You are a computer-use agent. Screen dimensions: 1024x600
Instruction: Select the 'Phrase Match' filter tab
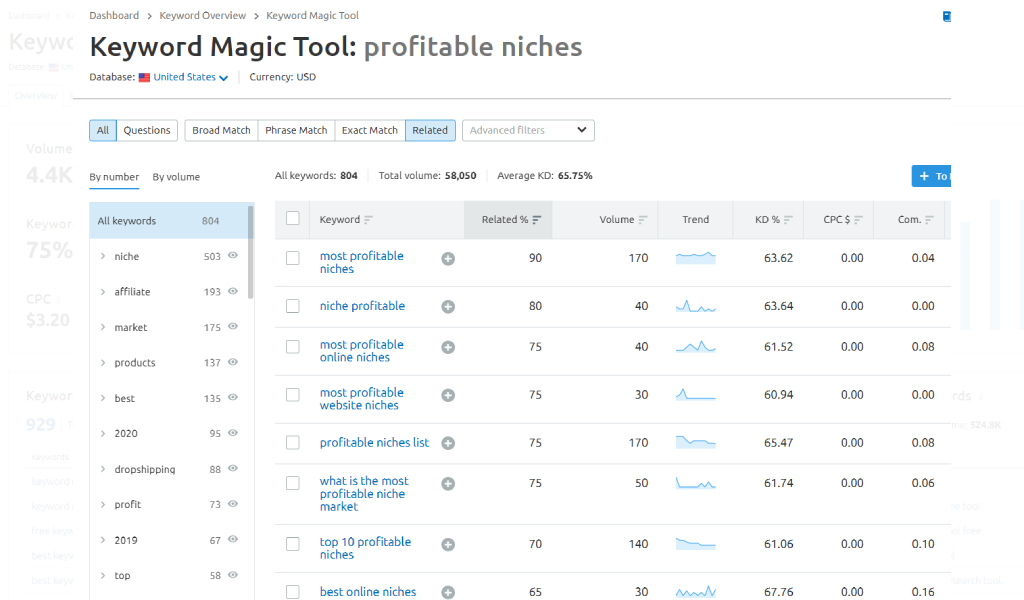296,130
